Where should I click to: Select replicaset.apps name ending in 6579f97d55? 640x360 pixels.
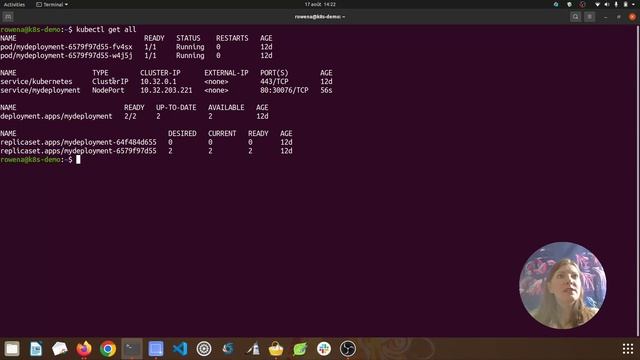[x=78, y=151]
